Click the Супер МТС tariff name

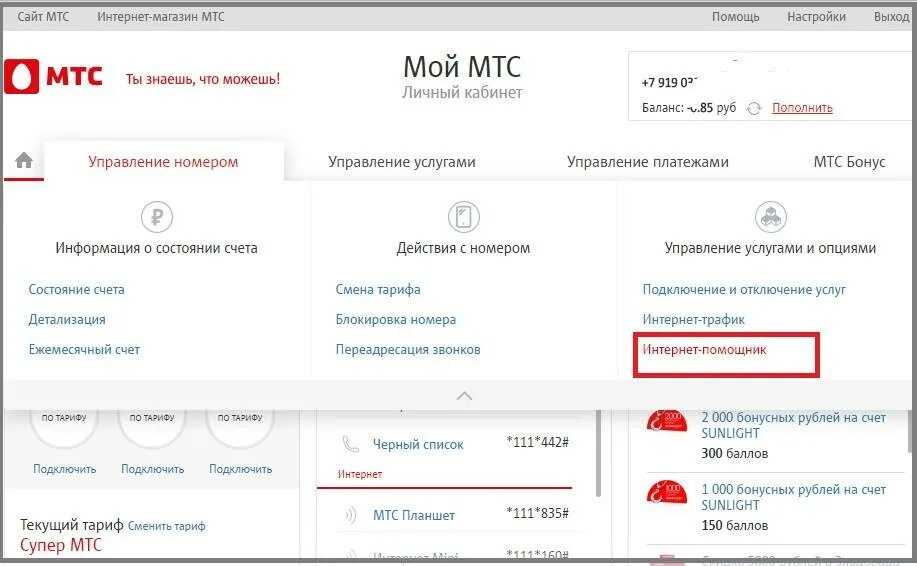(61, 545)
